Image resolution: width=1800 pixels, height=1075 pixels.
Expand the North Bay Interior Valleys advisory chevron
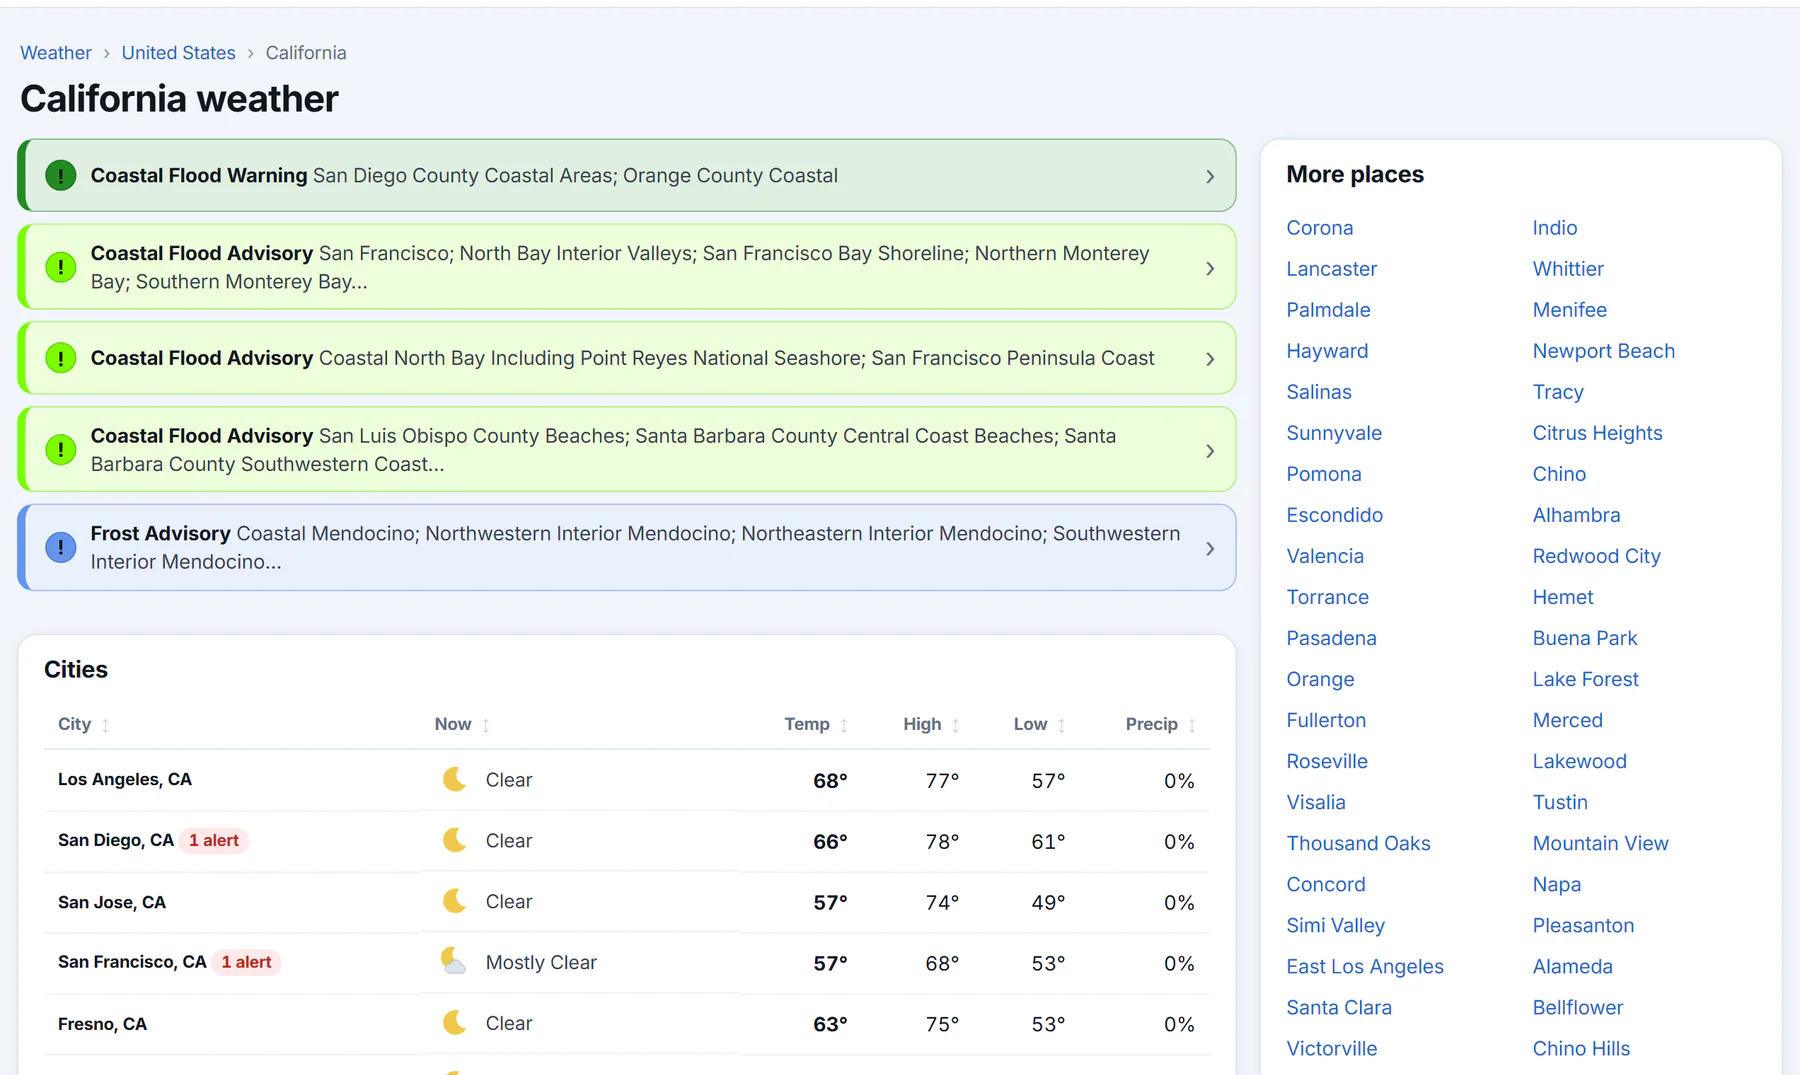1210,269
